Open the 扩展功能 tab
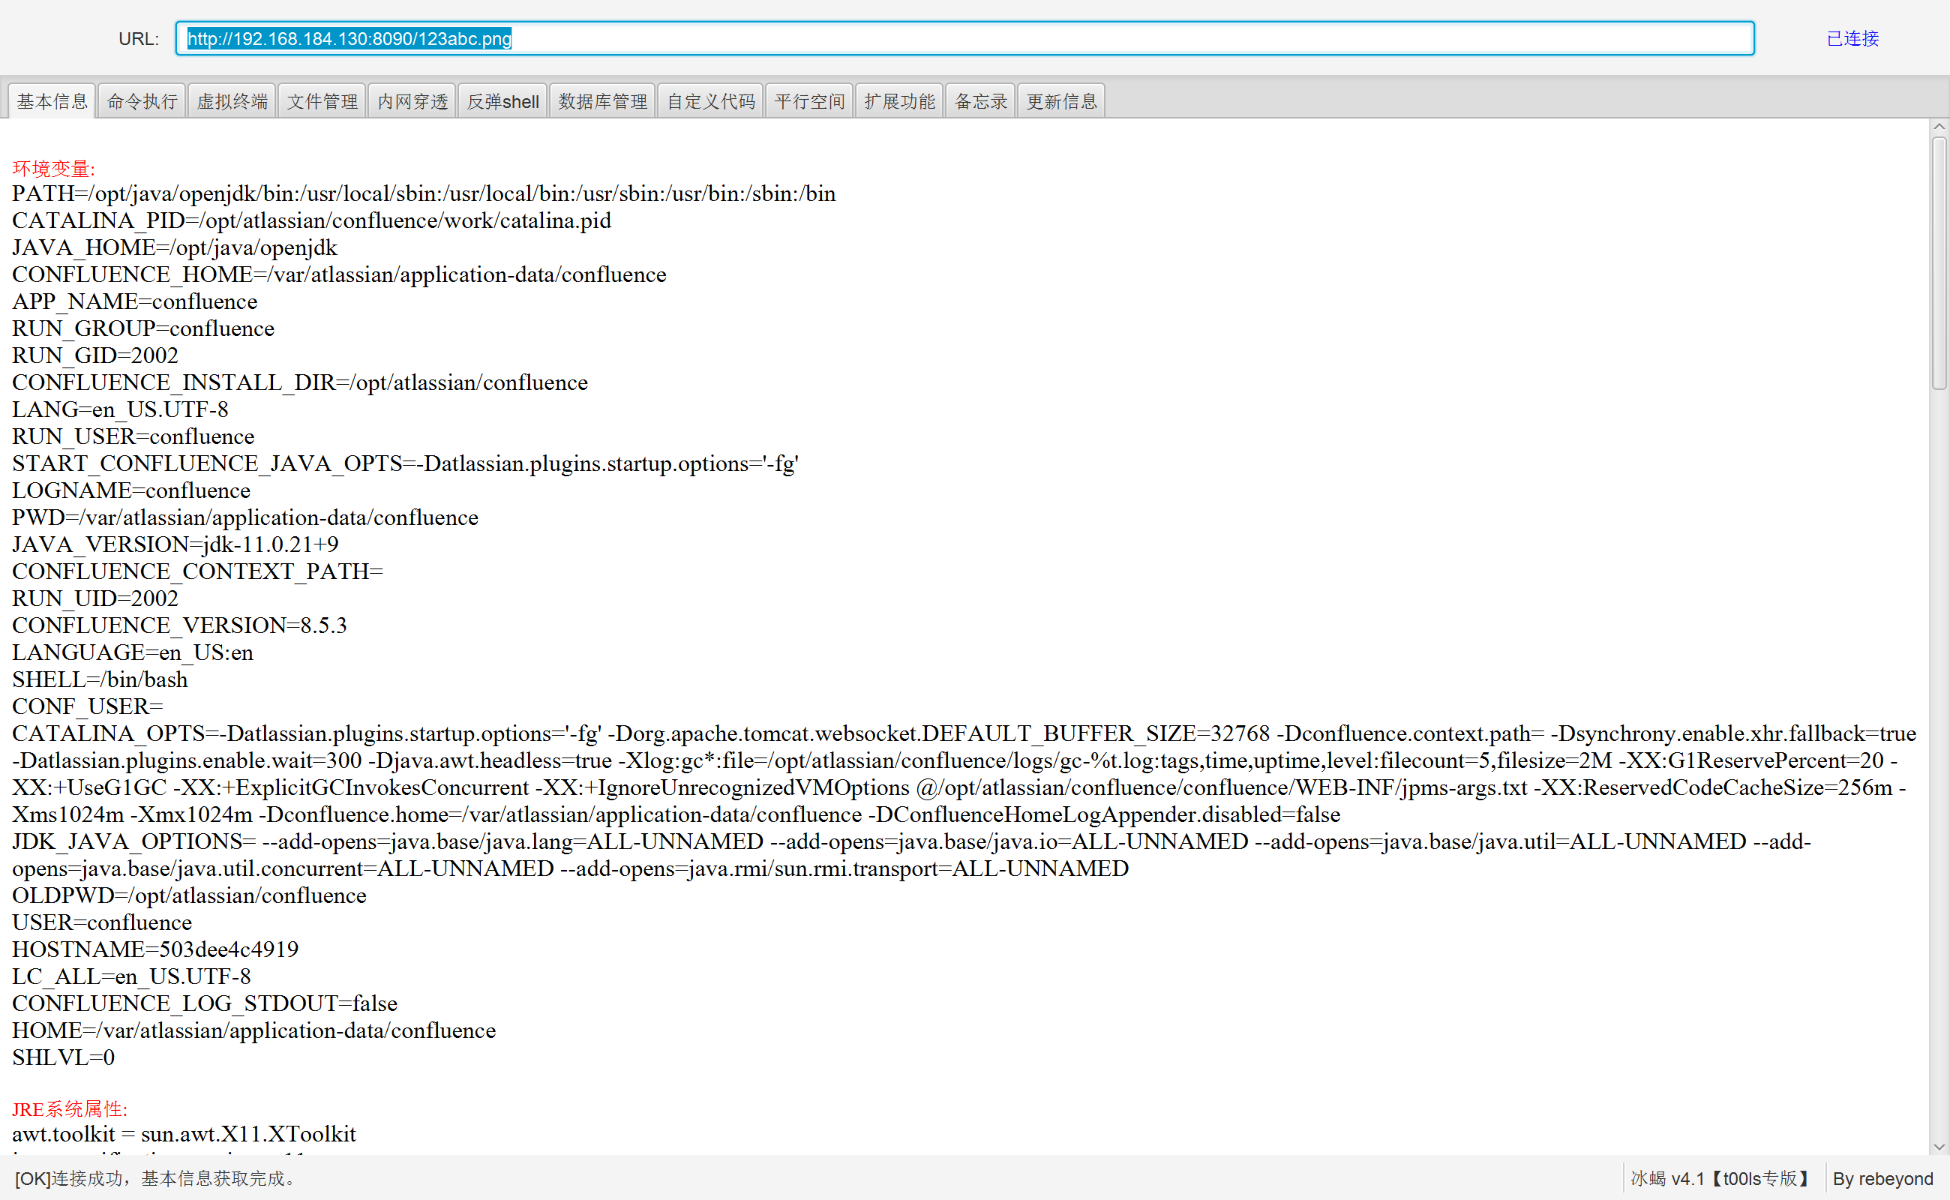The width and height of the screenshot is (1950, 1200). 900,101
